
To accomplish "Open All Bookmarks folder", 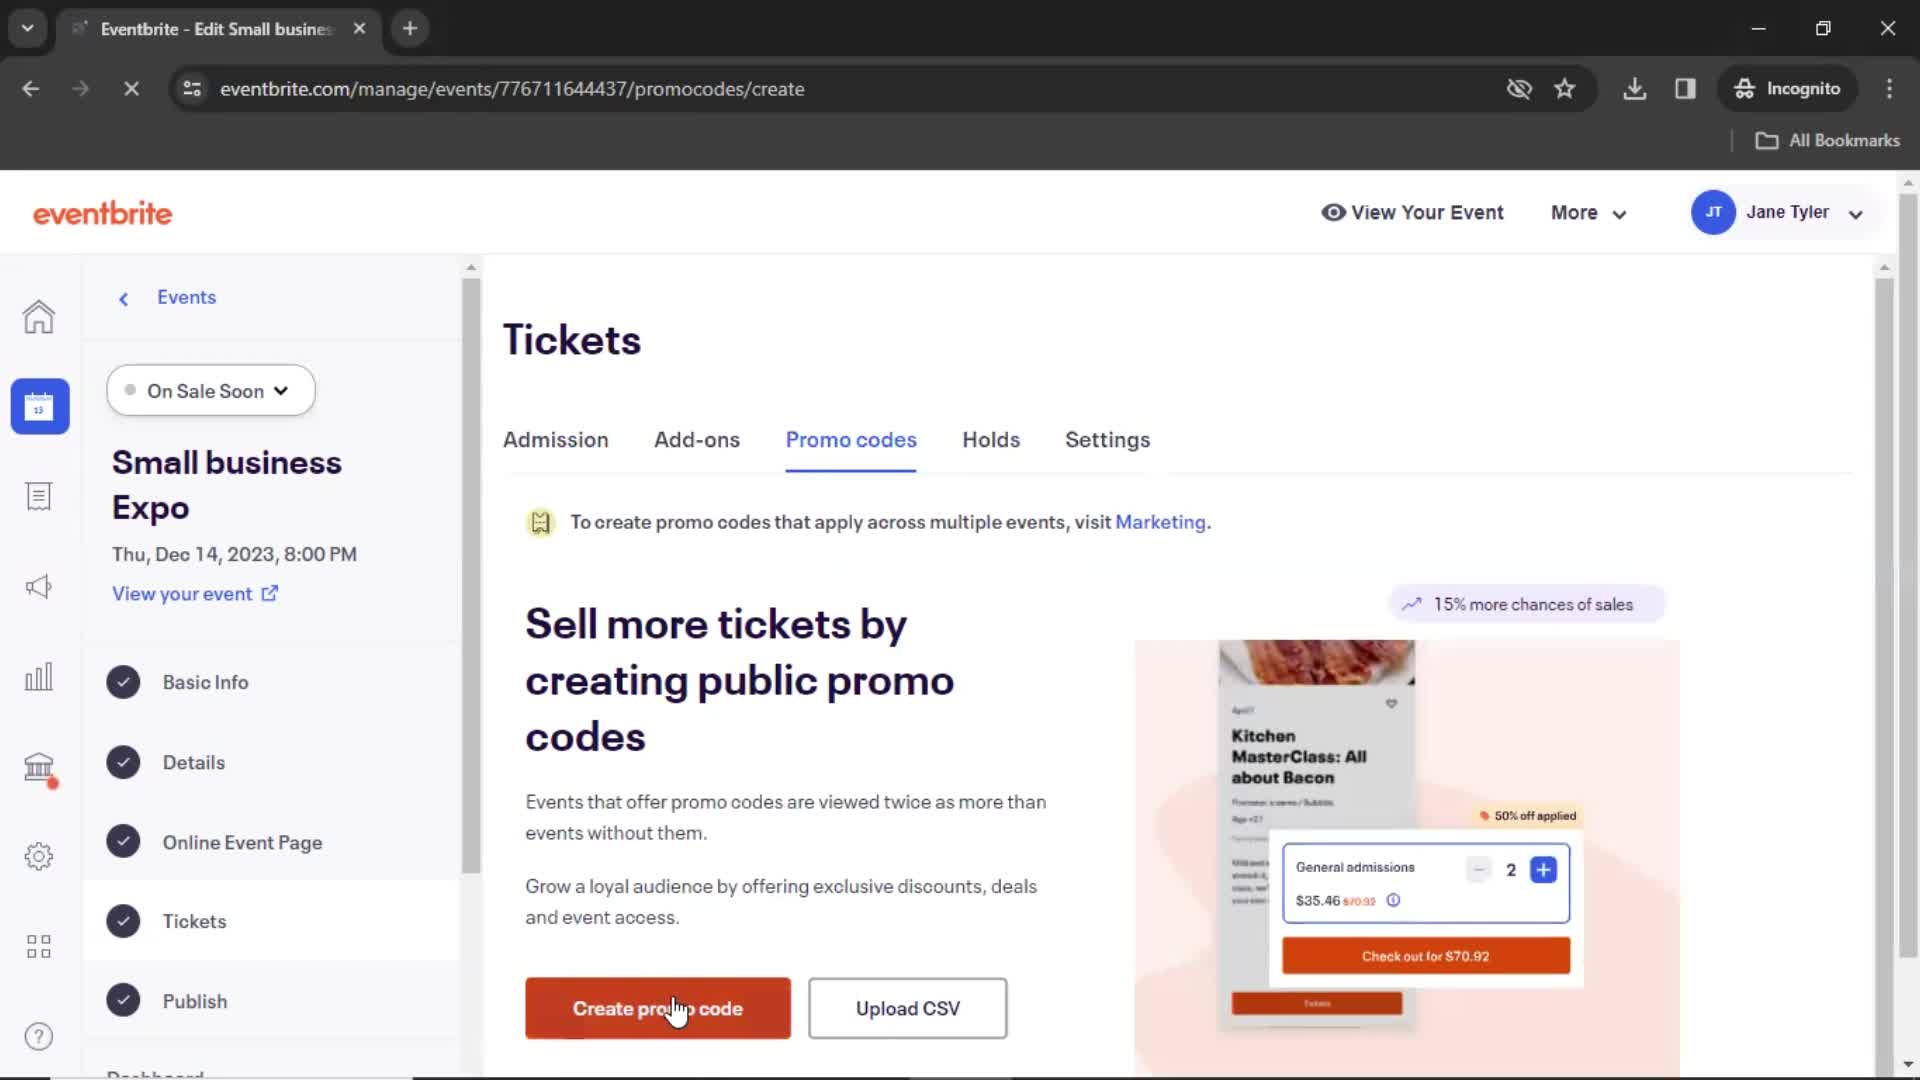I will click(1828, 141).
